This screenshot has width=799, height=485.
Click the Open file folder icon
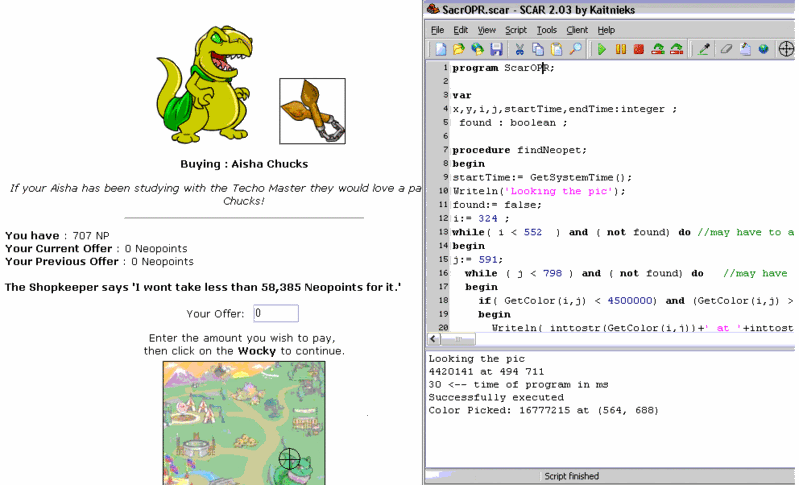coord(458,48)
